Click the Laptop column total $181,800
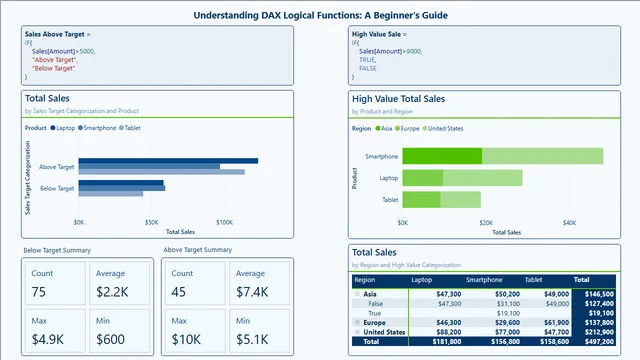This screenshot has height=360, width=640. 447,342
